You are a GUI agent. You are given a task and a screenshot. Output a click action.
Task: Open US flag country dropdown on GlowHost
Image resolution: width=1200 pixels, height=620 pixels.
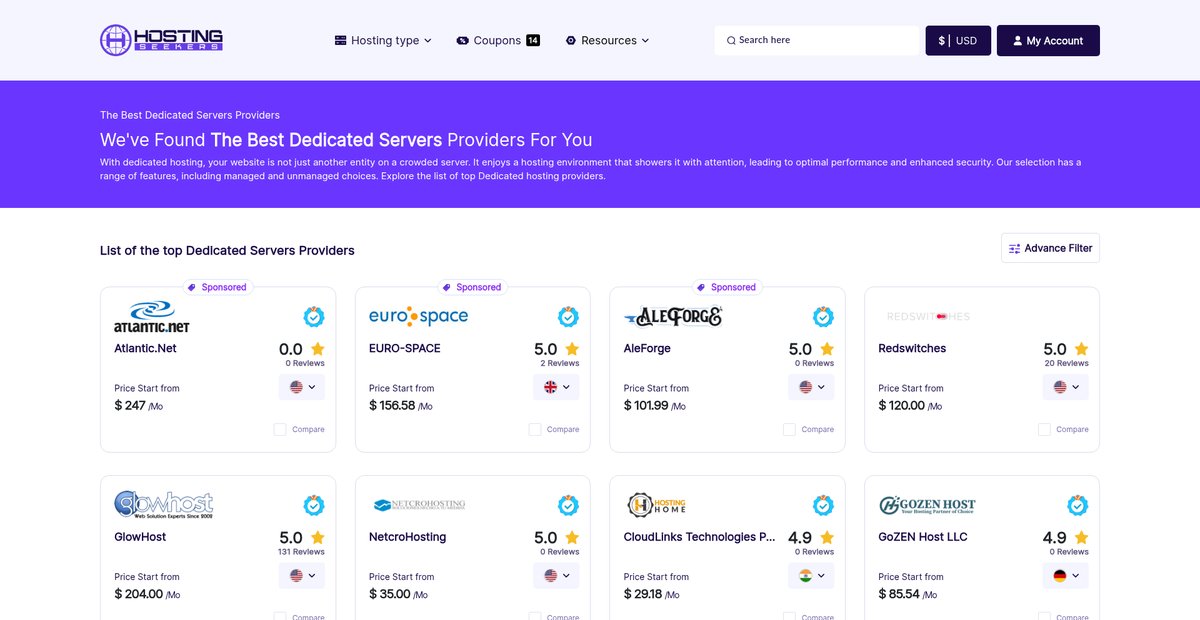coord(302,575)
